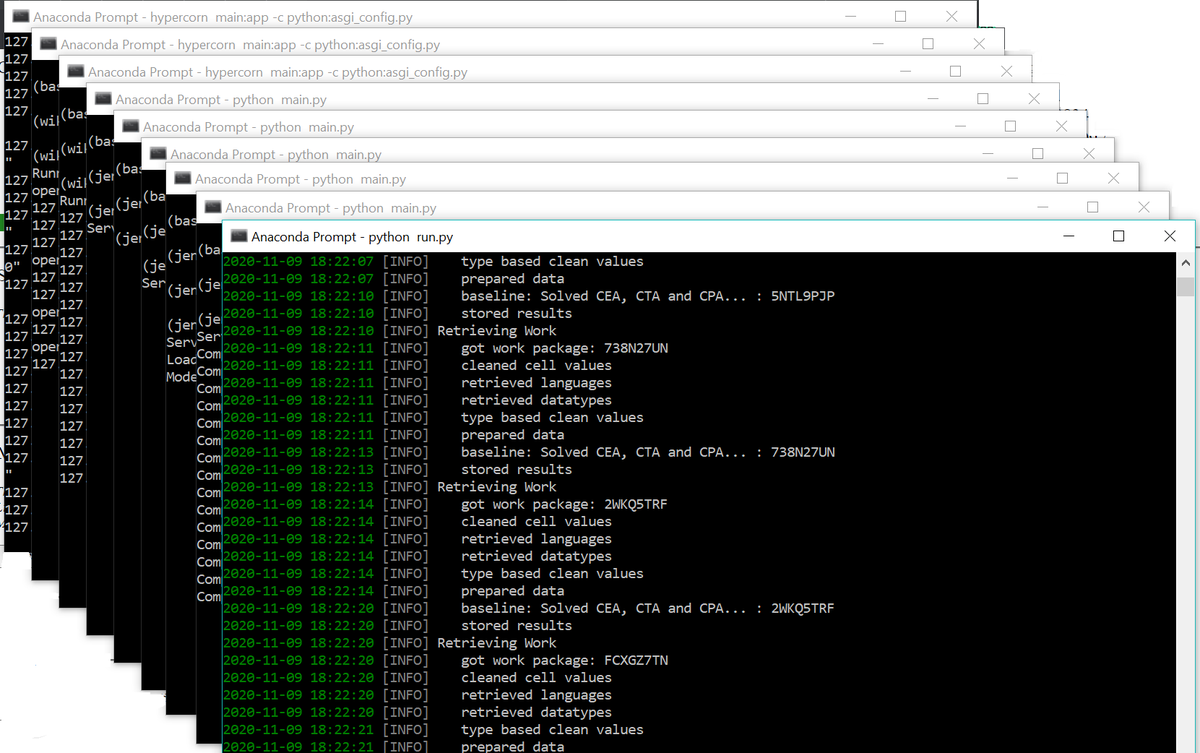Click 'retrieved languages' logged at 18:22:14

[x=536, y=539]
